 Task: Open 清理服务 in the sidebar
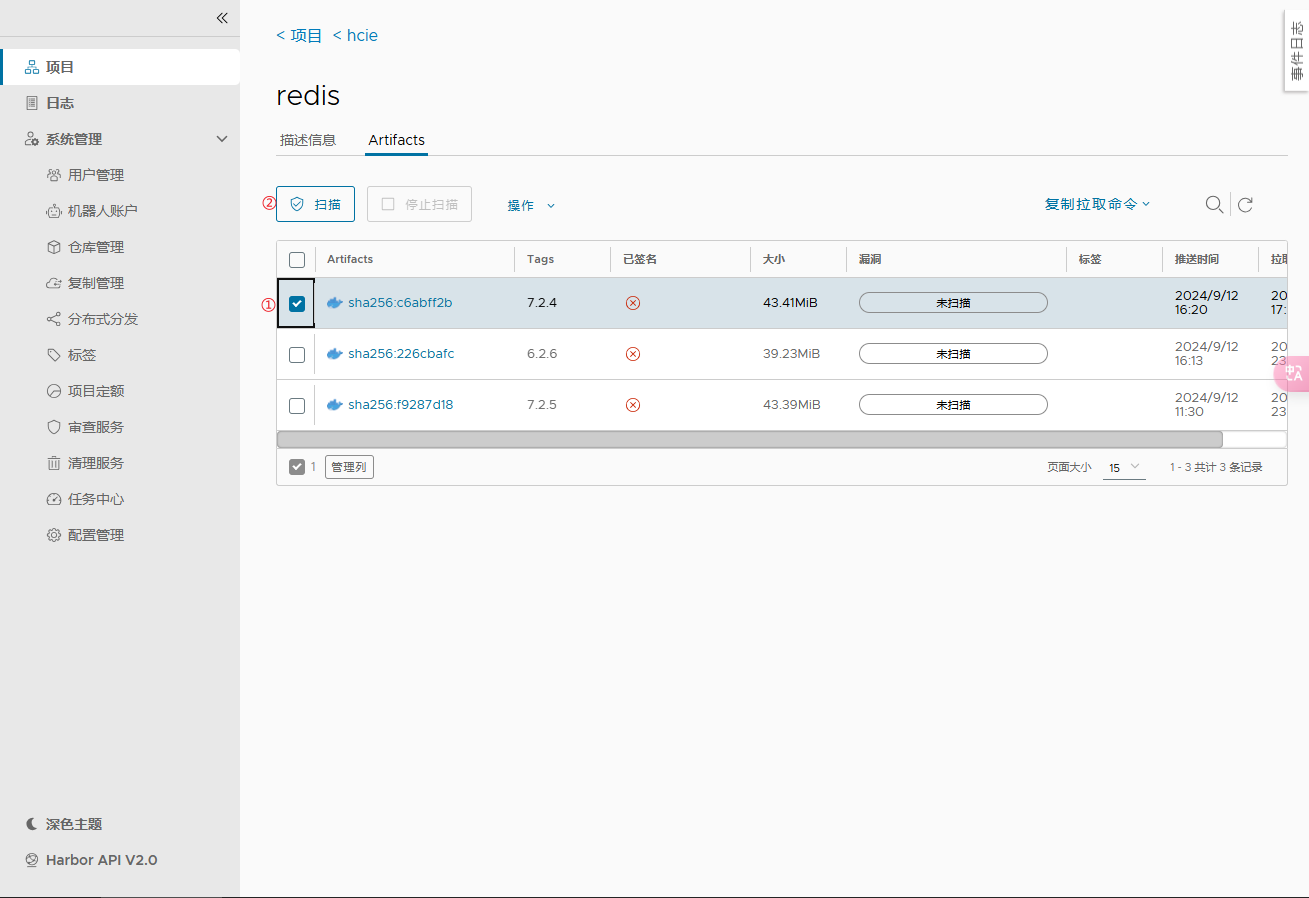96,463
